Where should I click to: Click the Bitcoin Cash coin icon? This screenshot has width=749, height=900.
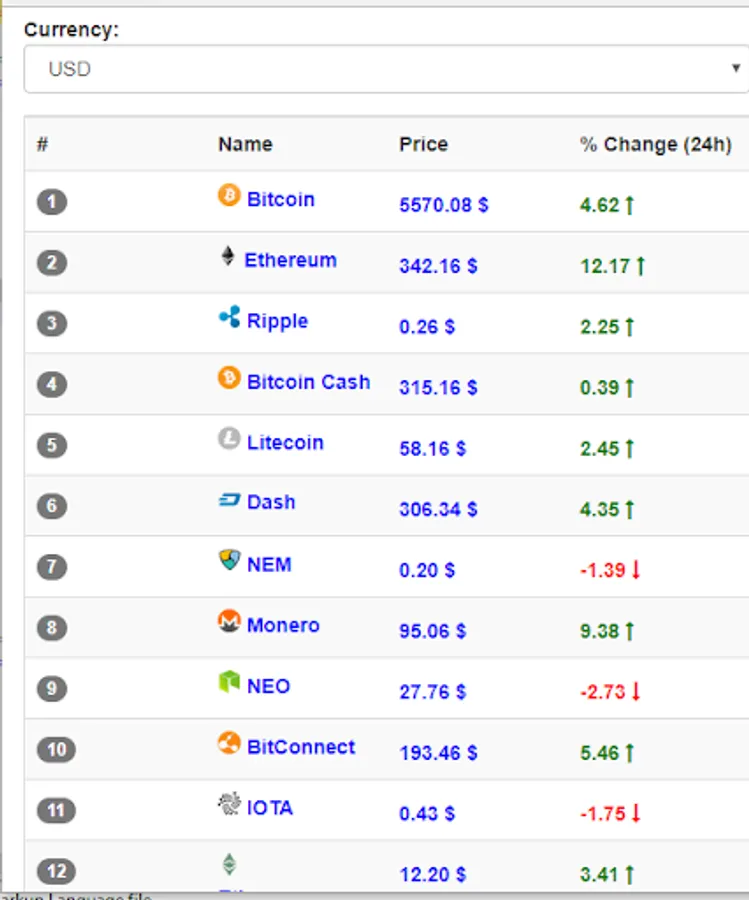point(229,378)
